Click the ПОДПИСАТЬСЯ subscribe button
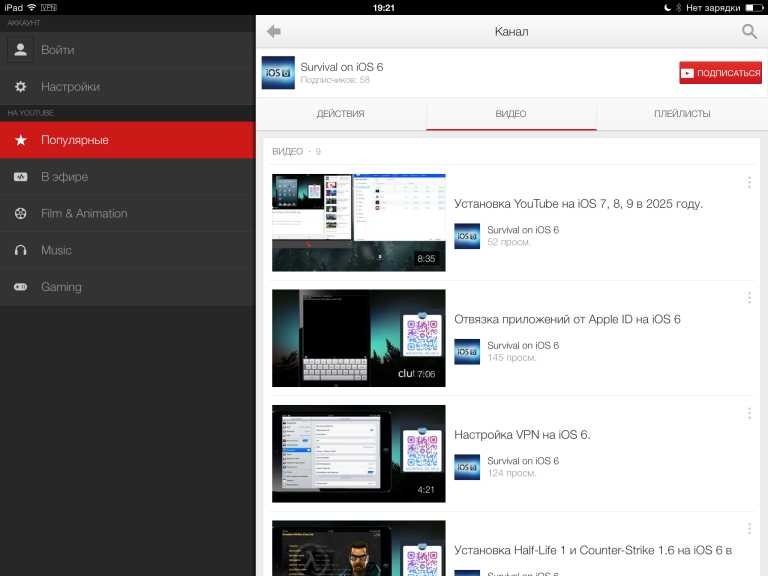The width and height of the screenshot is (768, 576). pos(720,72)
